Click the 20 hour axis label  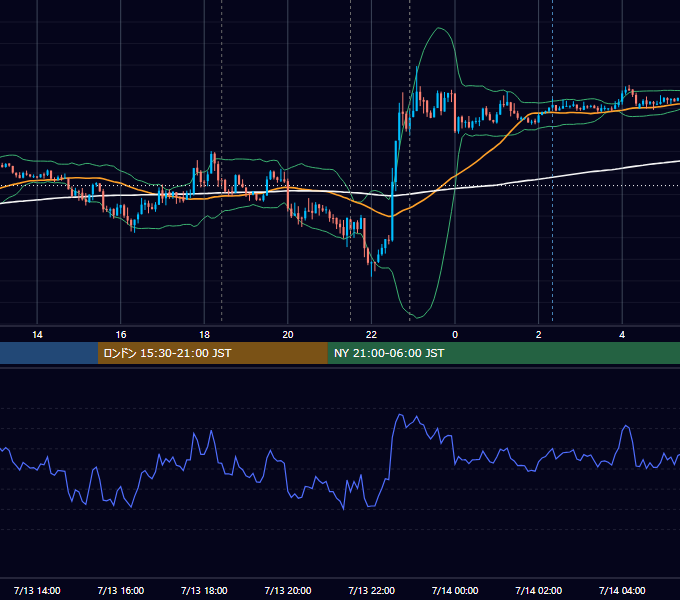[288, 335]
